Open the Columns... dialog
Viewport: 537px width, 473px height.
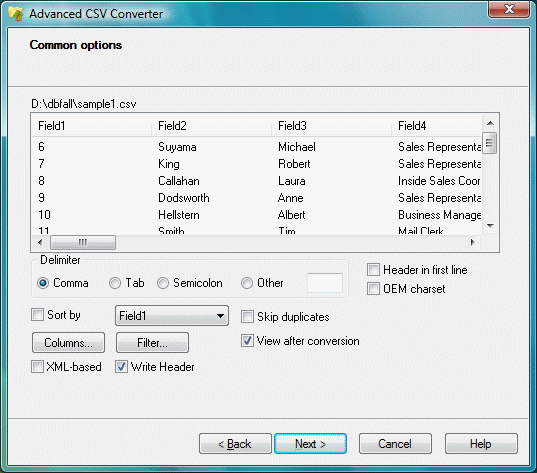click(x=68, y=343)
